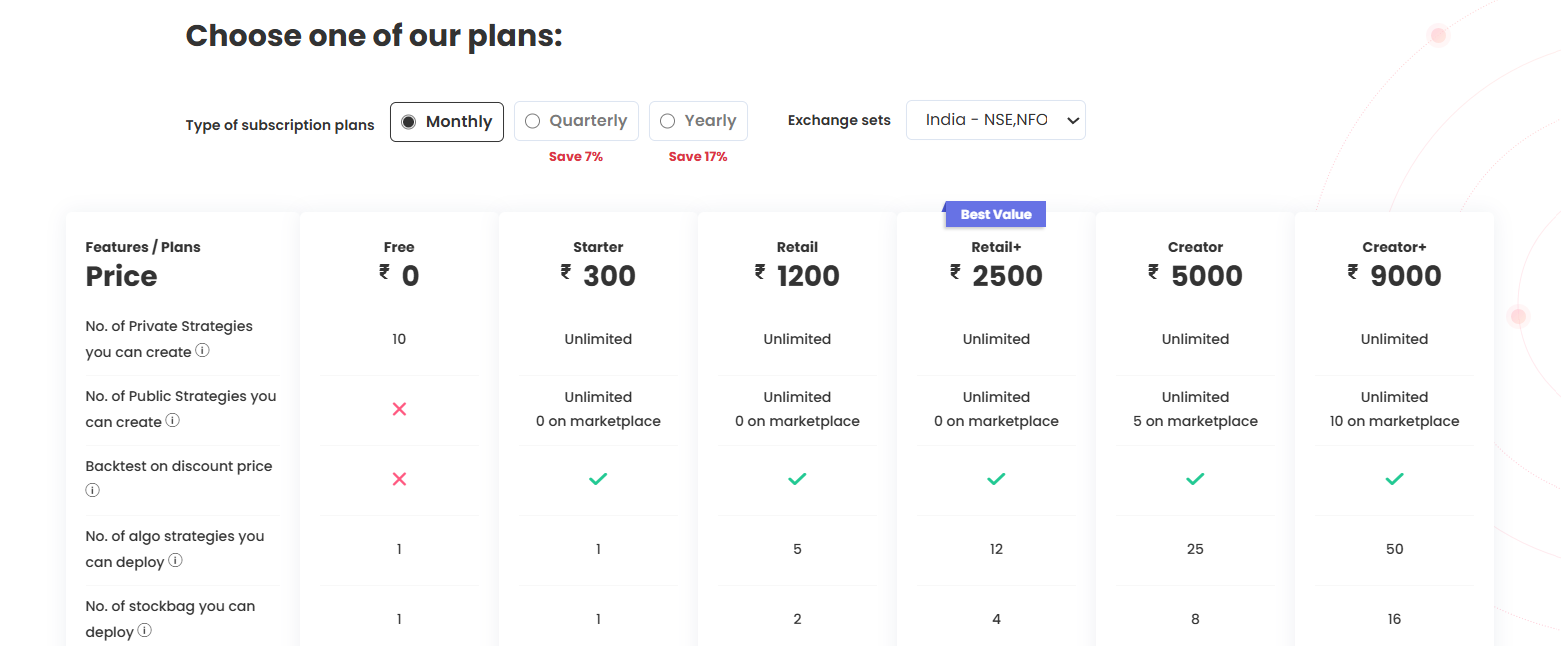1561x646 pixels.
Task: Click info icon under Backtest on discount price
Action: pyautogui.click(x=93, y=491)
